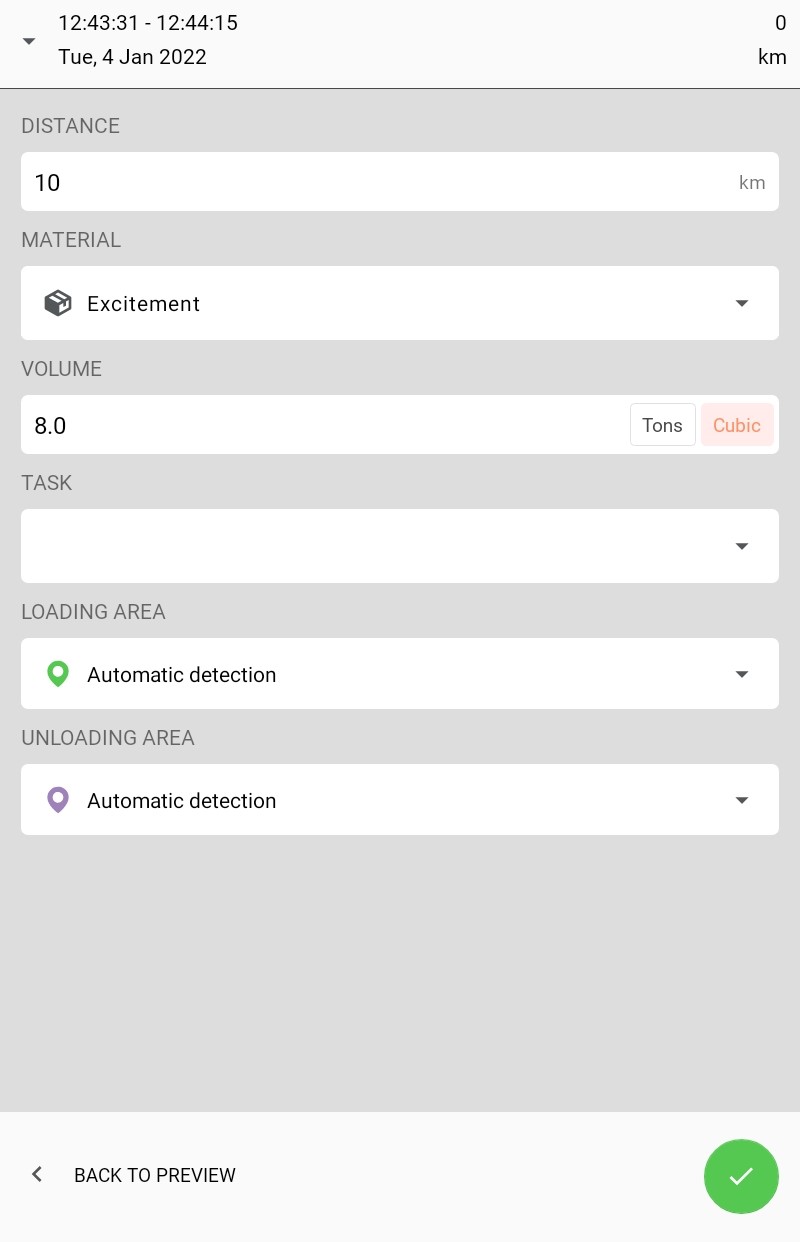Click the green checkmark confirm button
Viewport: 800px width, 1242px height.
coord(741,1176)
